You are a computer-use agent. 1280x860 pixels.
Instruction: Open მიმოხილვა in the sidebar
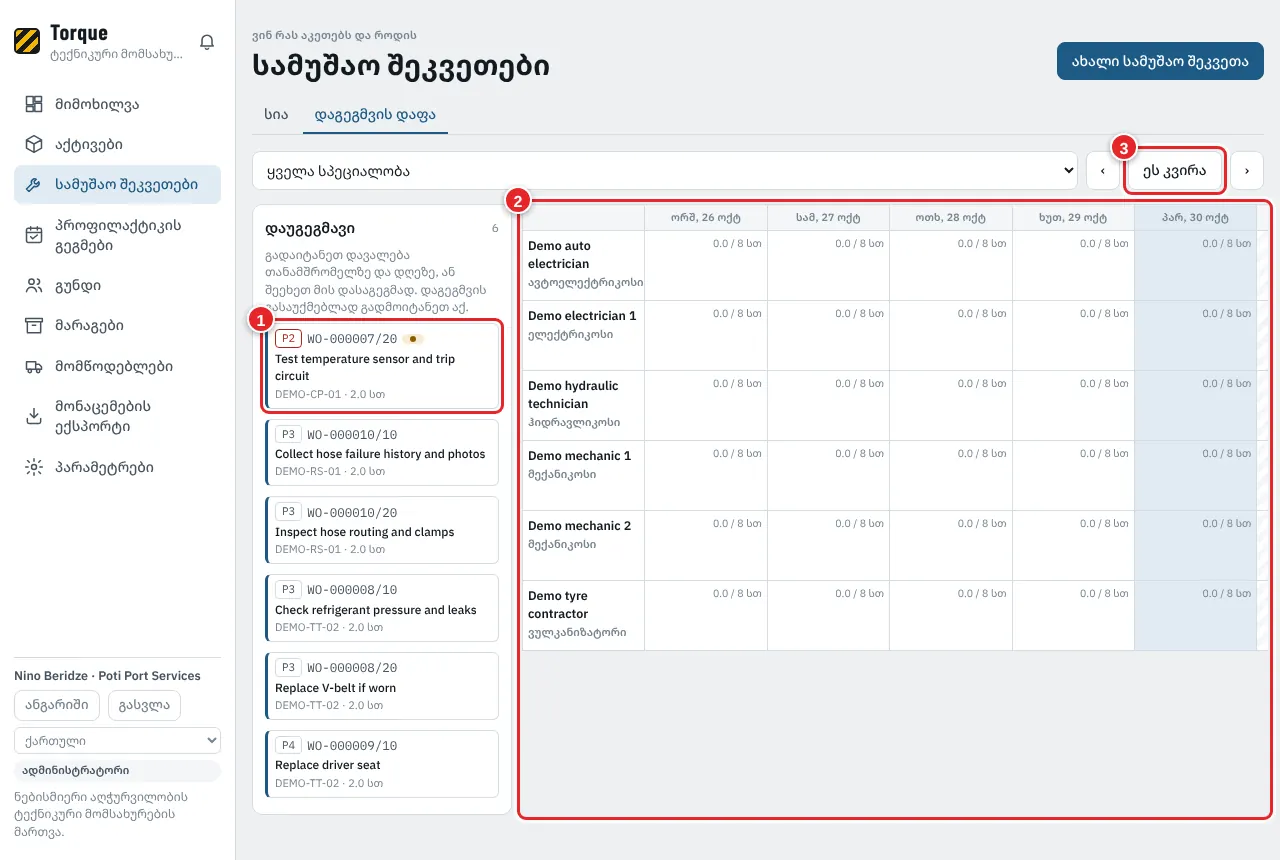pos(117,104)
